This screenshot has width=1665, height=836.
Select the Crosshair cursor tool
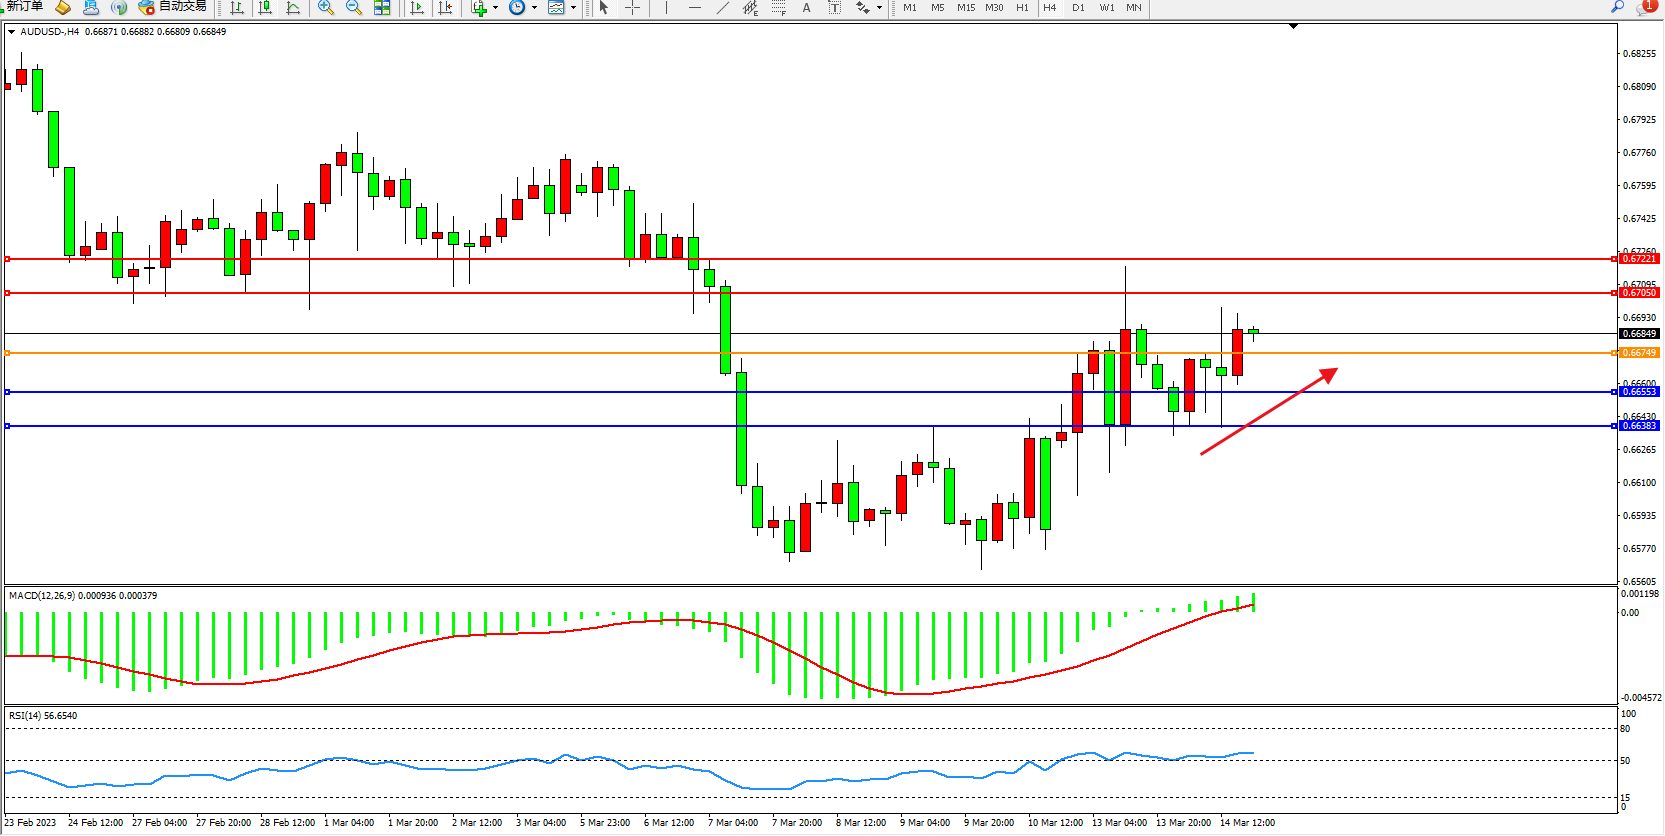632,7
